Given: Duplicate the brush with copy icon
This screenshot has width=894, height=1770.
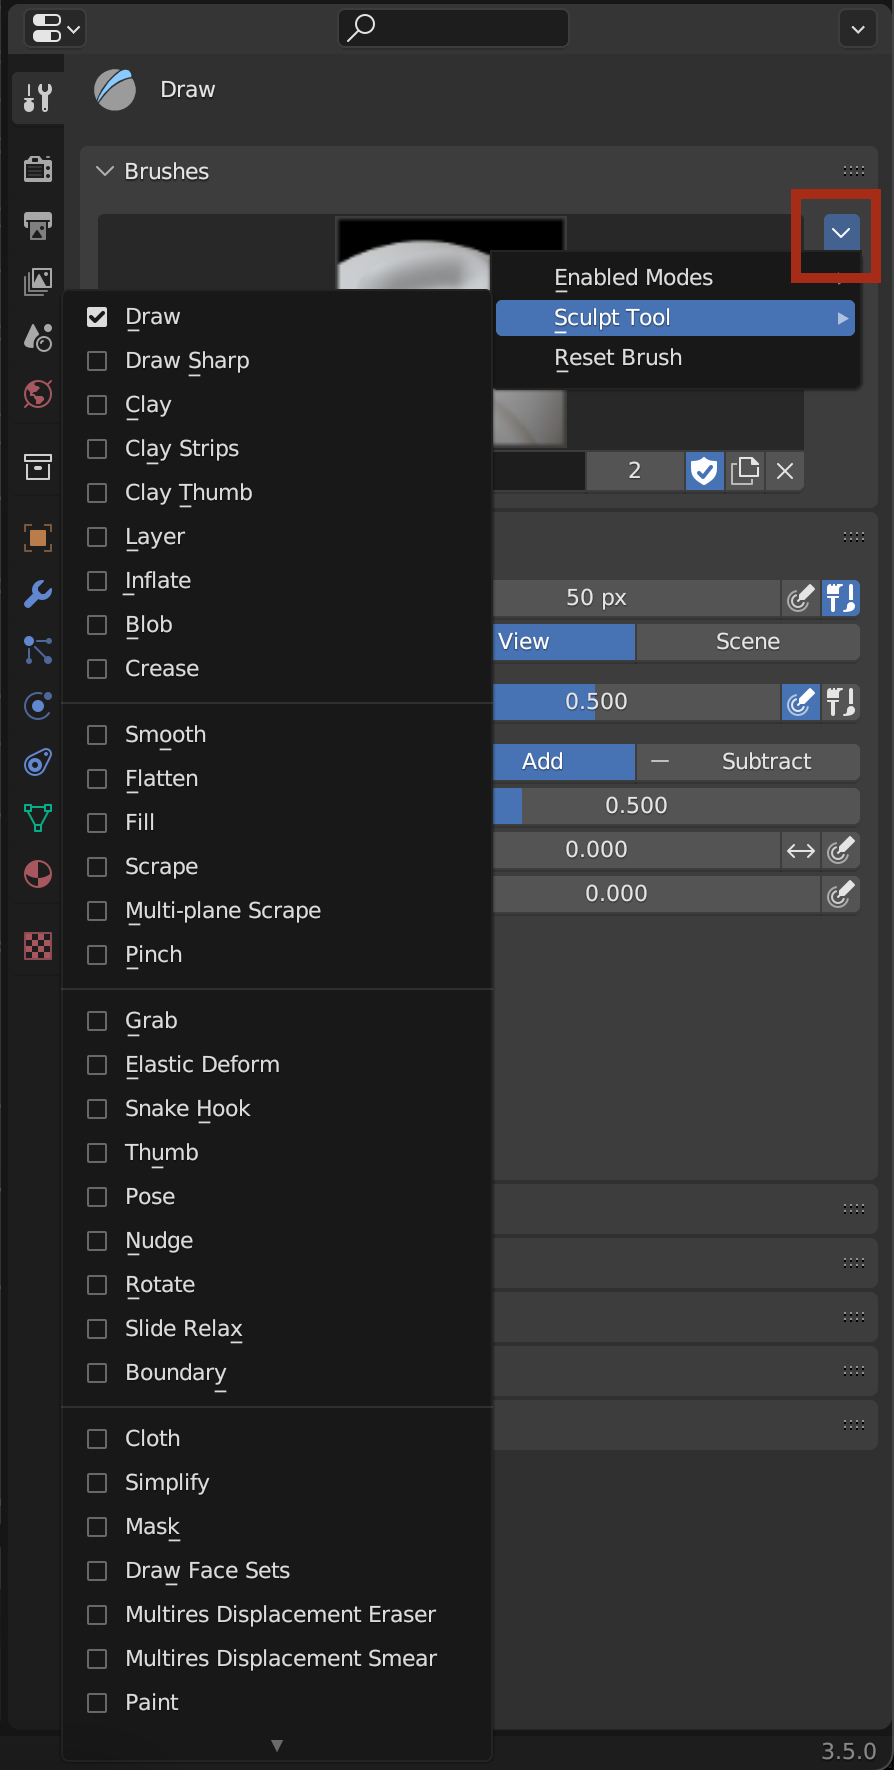Looking at the screenshot, I should [x=744, y=471].
